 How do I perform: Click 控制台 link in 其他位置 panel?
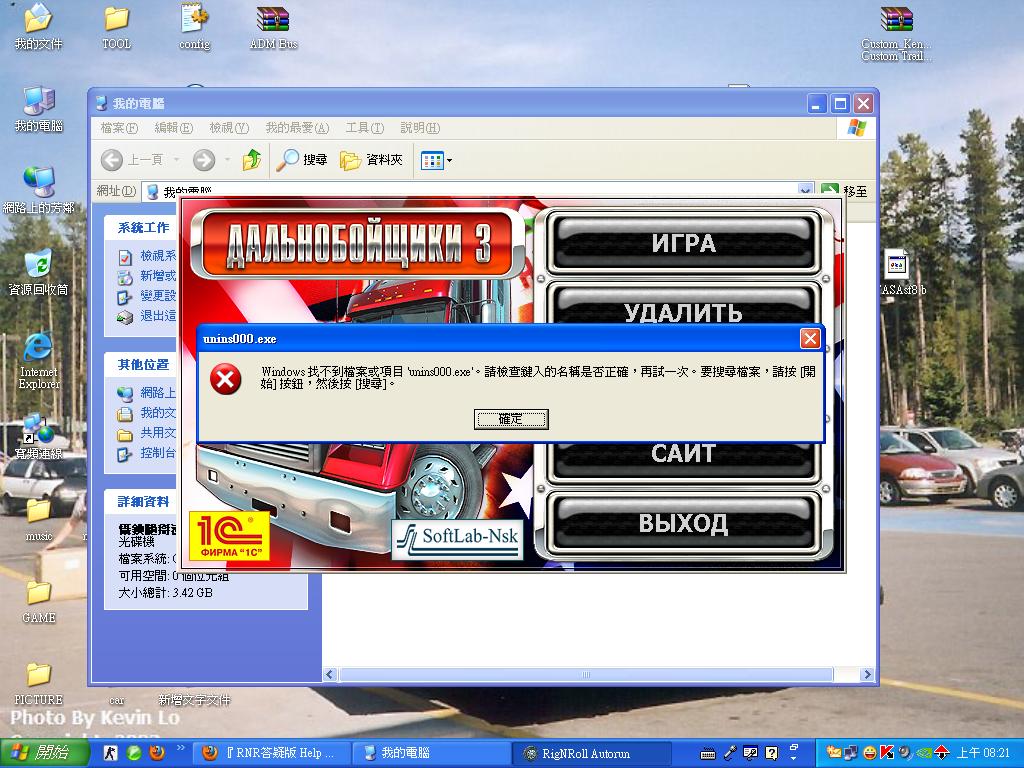point(148,453)
